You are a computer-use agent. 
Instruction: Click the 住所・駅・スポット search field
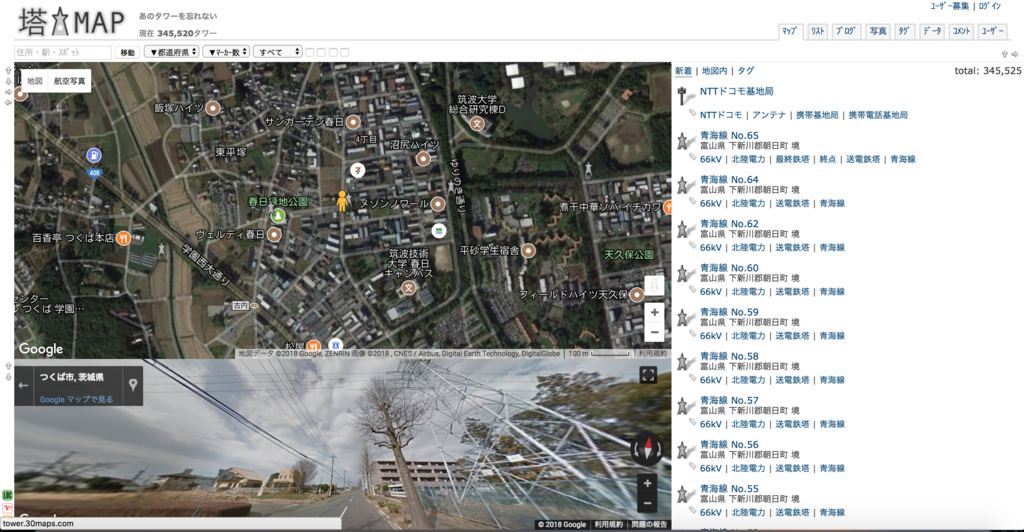coord(63,52)
